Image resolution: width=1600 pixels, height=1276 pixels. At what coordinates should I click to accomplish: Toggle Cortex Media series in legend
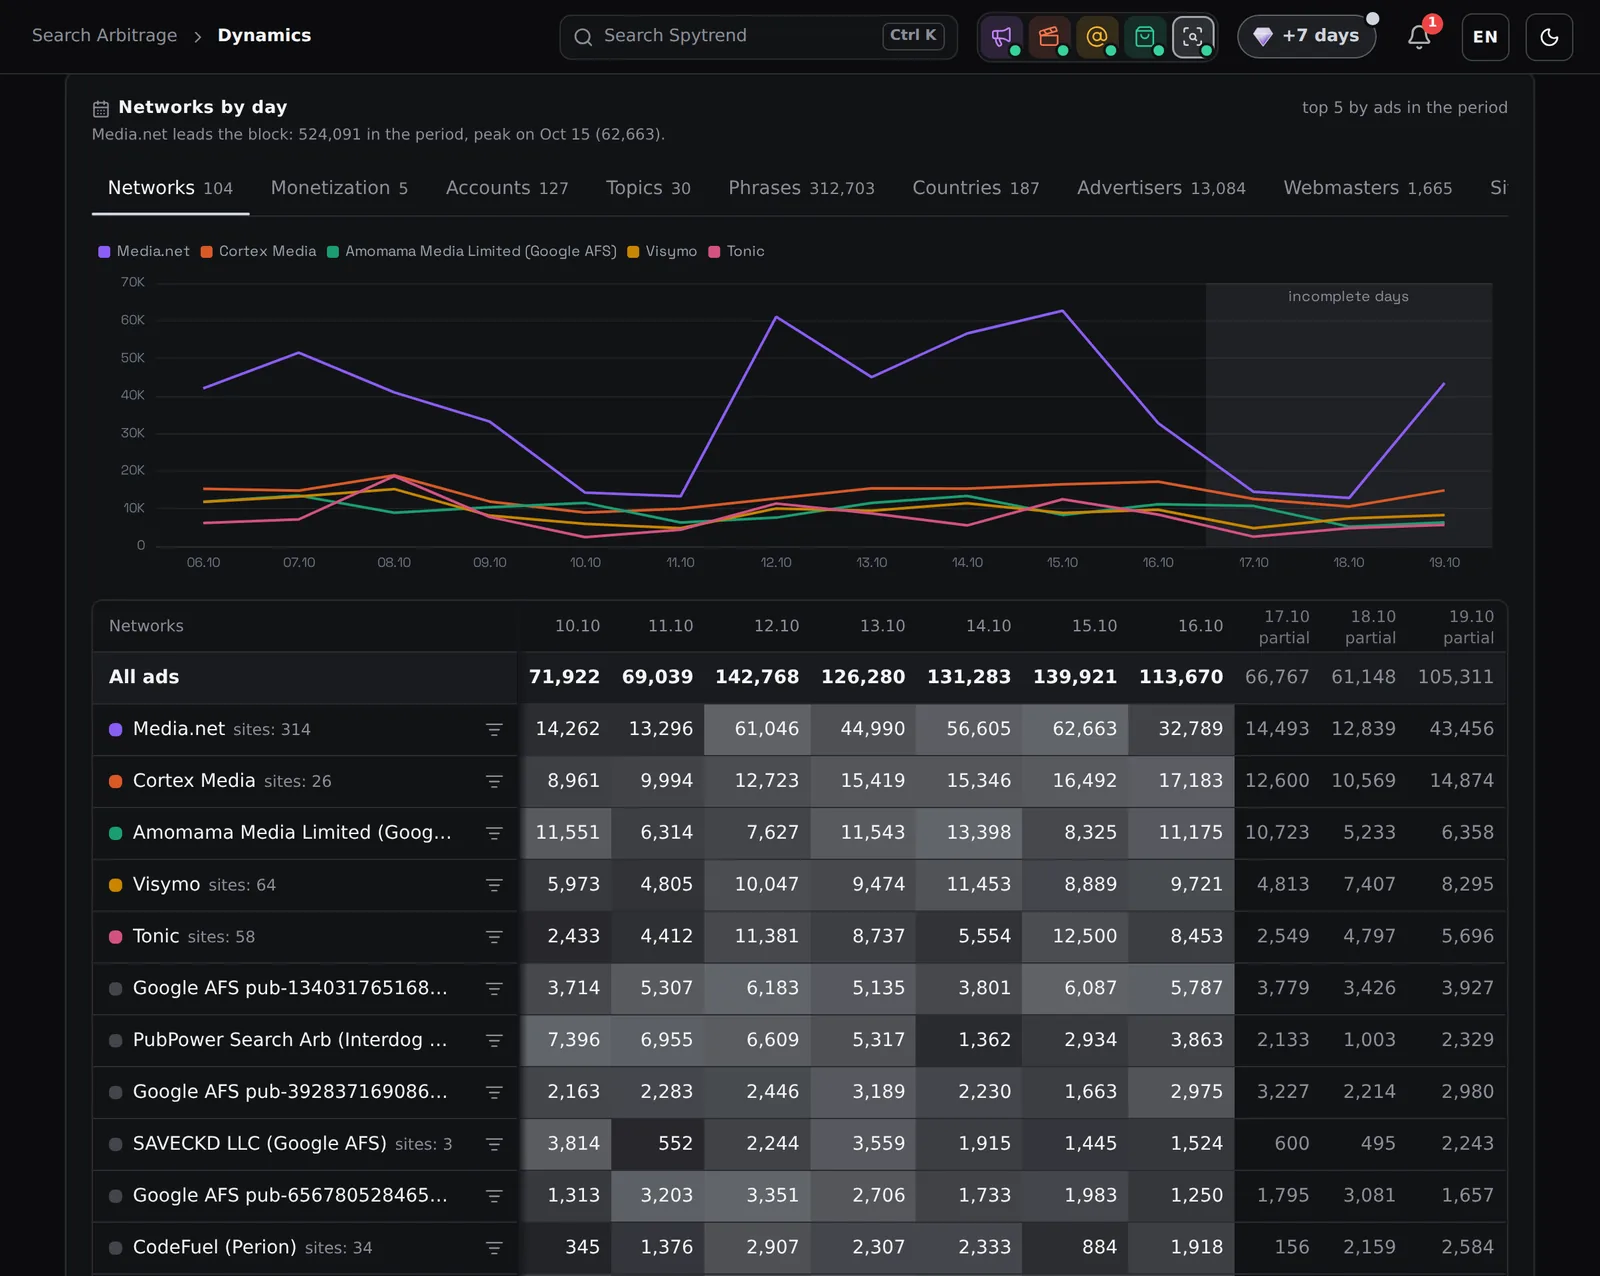click(x=258, y=251)
